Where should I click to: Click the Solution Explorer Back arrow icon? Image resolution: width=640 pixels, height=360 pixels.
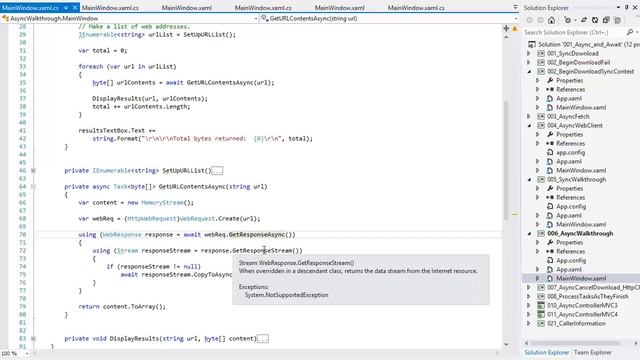pyautogui.click(x=529, y=20)
